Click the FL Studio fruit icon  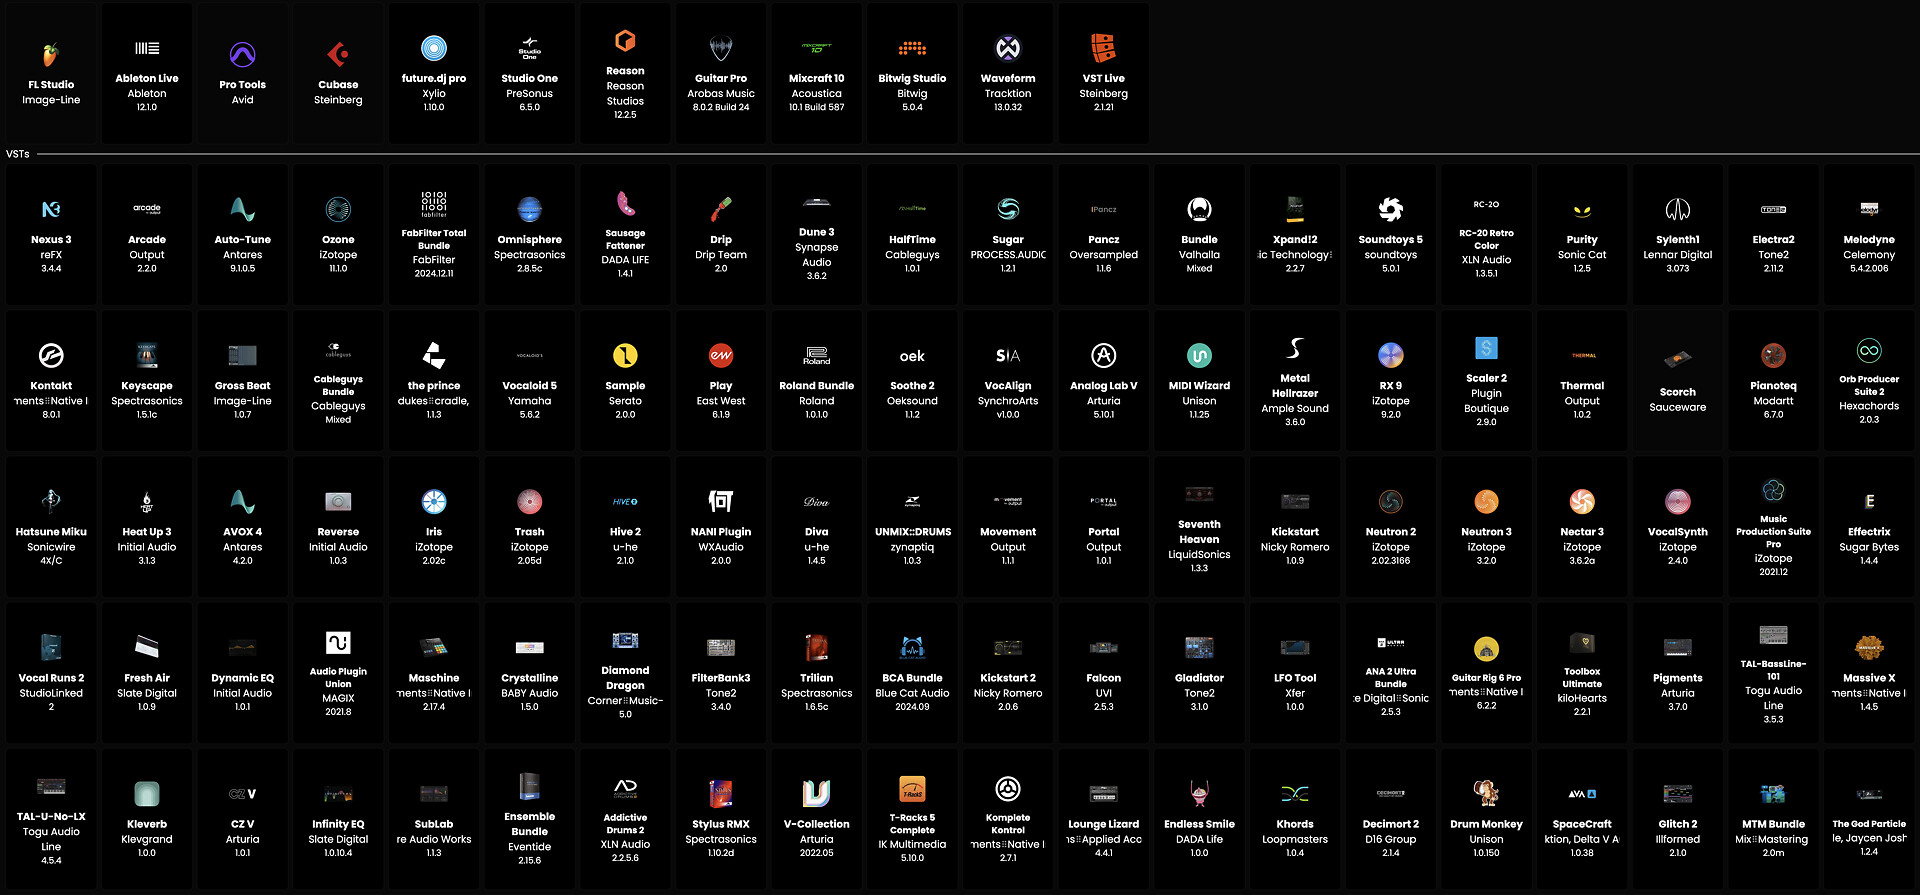pyautogui.click(x=51, y=55)
